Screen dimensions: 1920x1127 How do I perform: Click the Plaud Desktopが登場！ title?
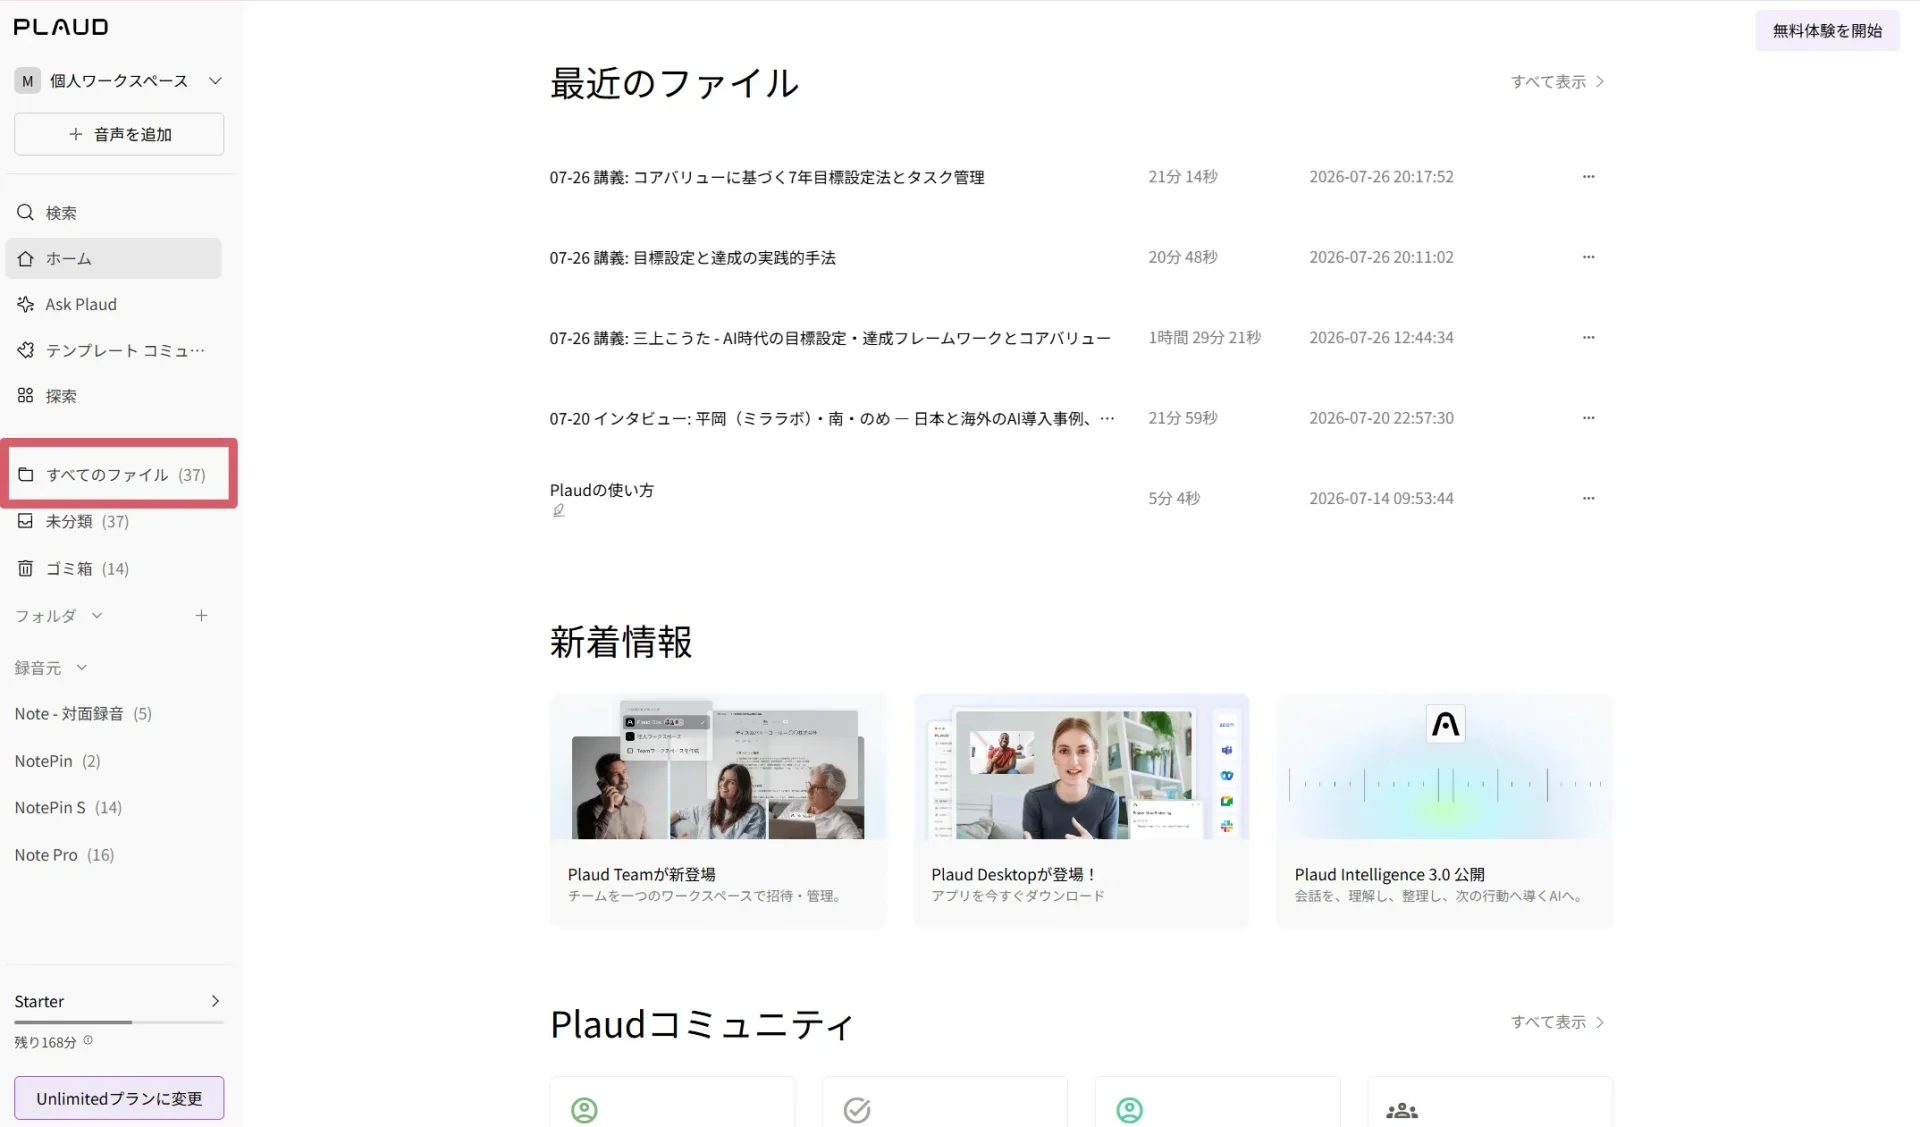coord(1014,874)
